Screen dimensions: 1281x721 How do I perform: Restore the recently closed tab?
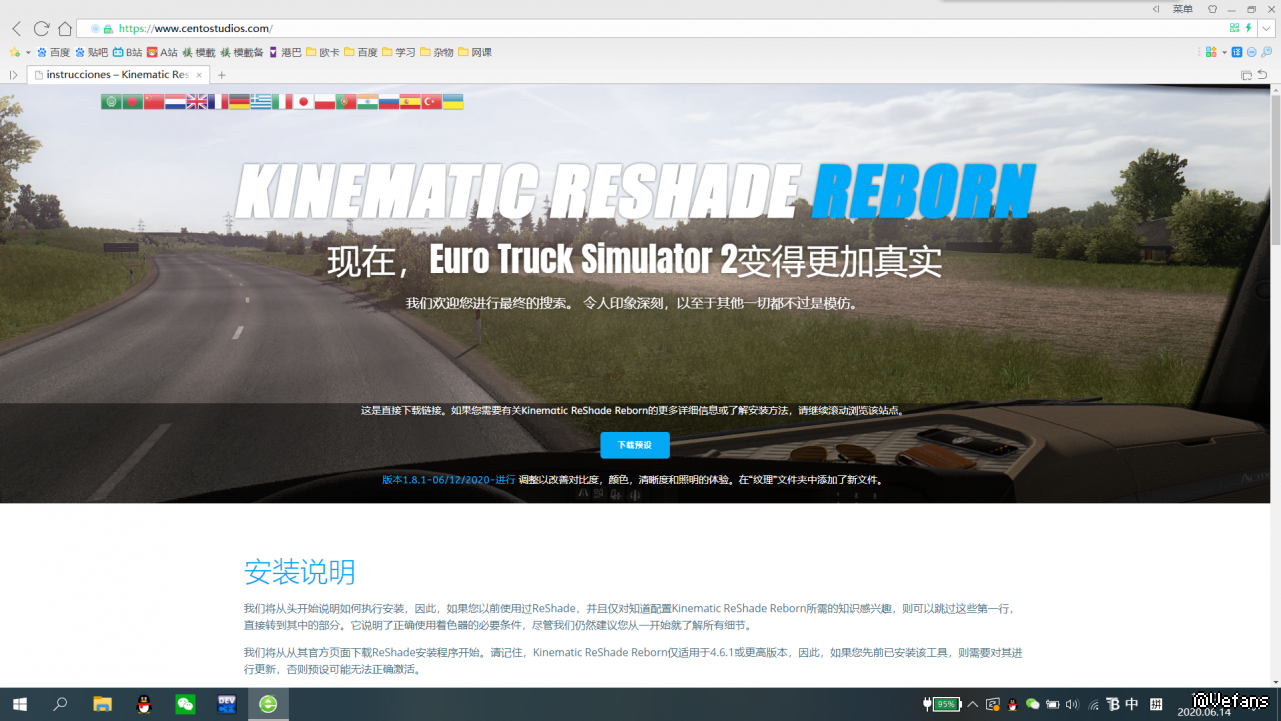coord(1263,75)
